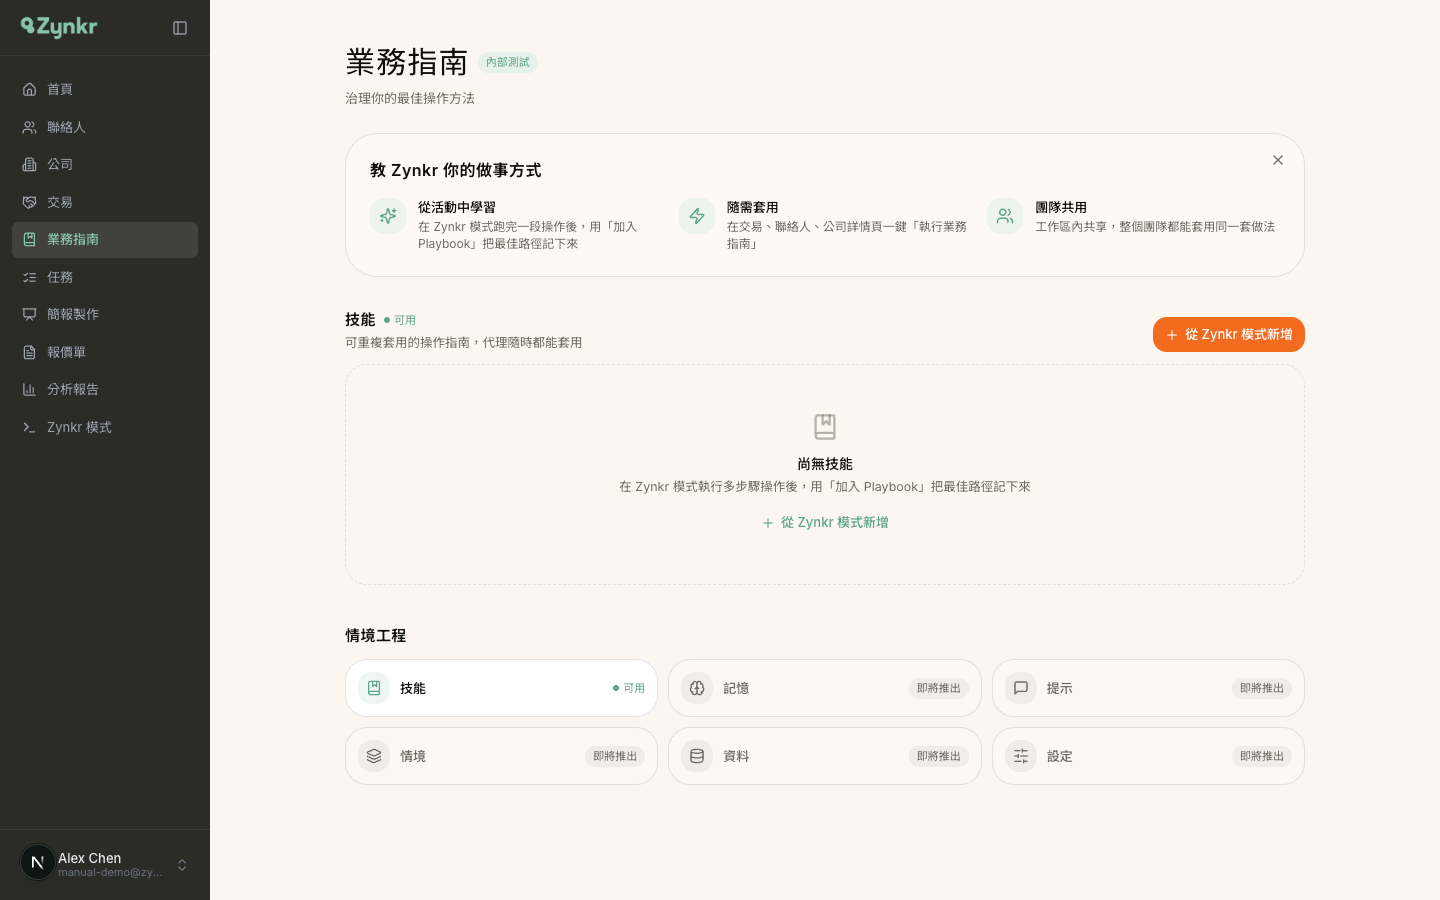Image resolution: width=1440 pixels, height=900 pixels.
Task: Click 即將推出 badge on 提示 card
Action: [1262, 688]
